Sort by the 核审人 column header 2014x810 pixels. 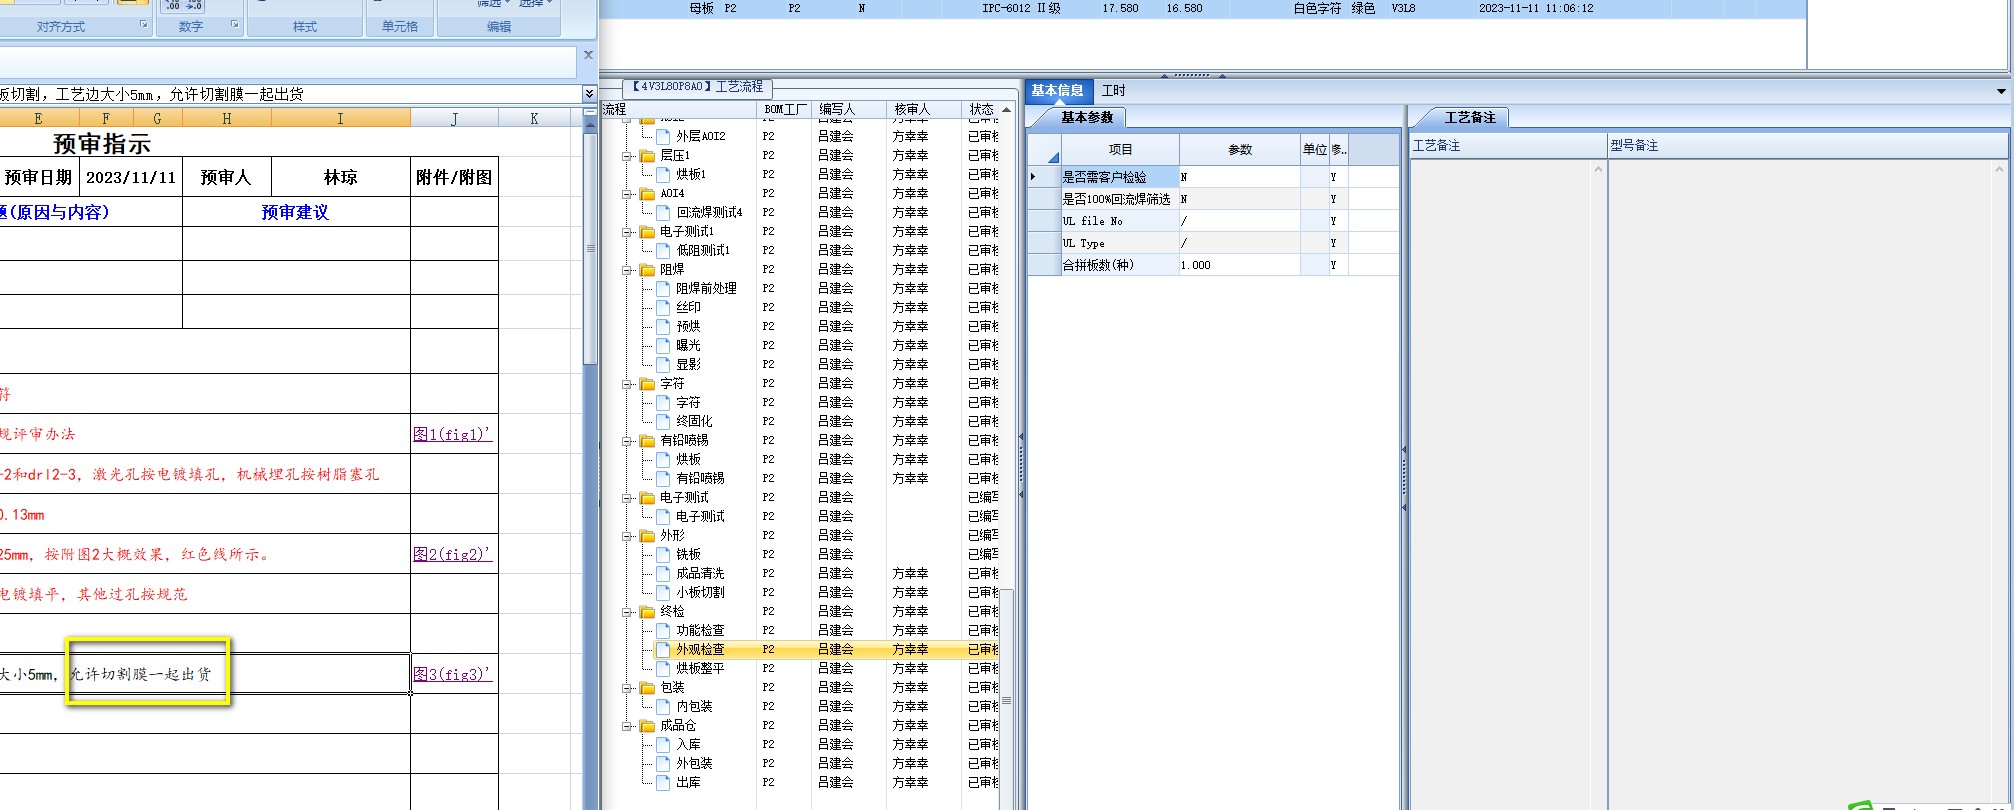coord(923,109)
